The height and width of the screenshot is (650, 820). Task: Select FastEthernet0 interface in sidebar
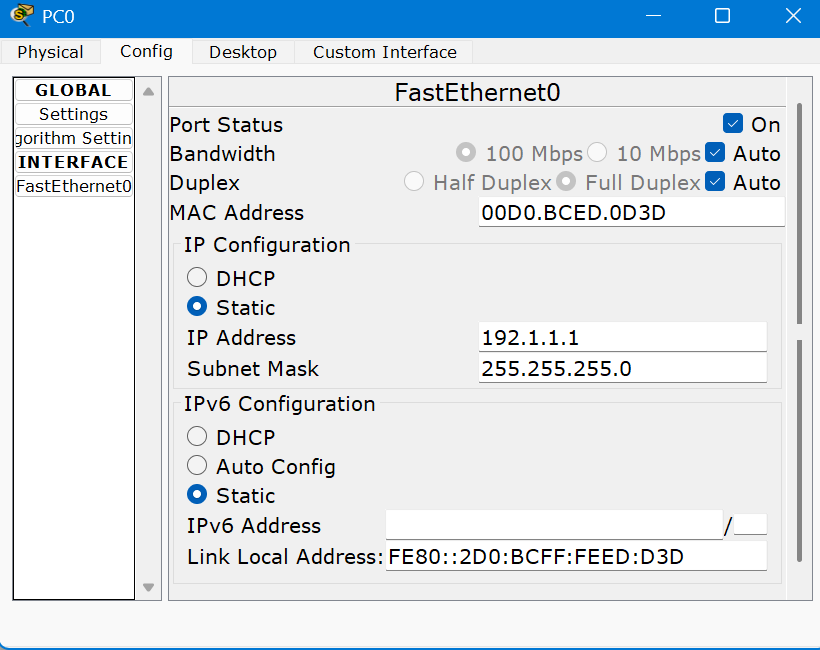click(73, 186)
